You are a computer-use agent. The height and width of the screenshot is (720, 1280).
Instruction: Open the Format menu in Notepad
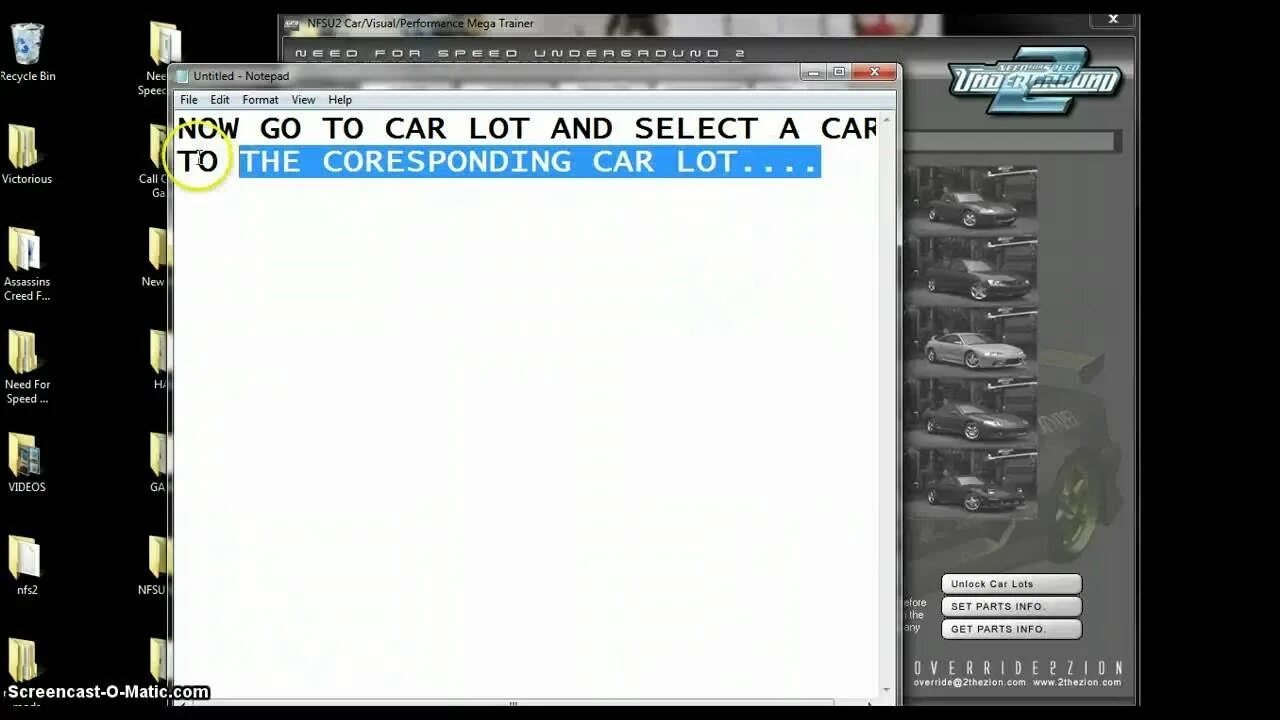click(x=260, y=100)
